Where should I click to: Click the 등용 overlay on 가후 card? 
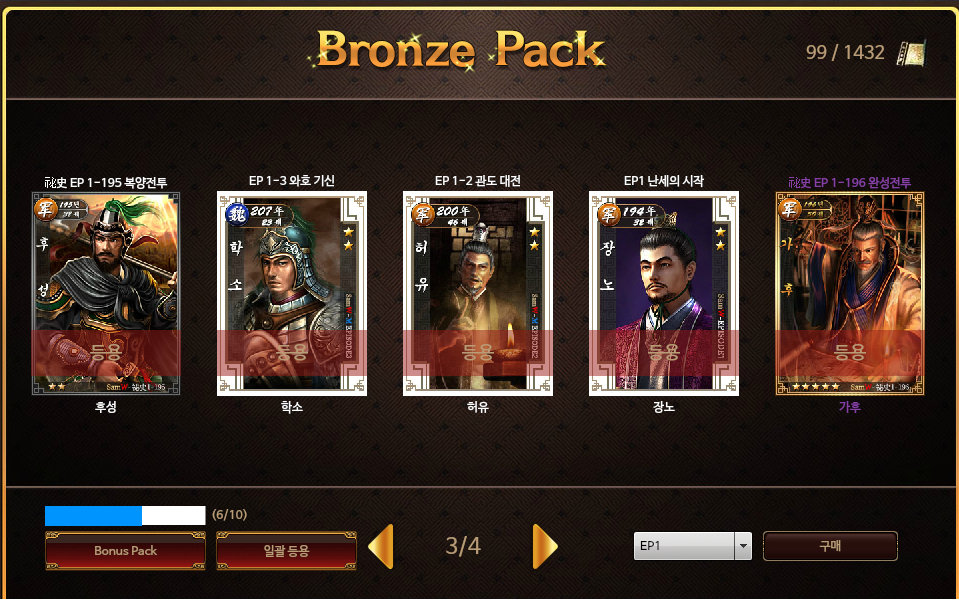(x=850, y=353)
